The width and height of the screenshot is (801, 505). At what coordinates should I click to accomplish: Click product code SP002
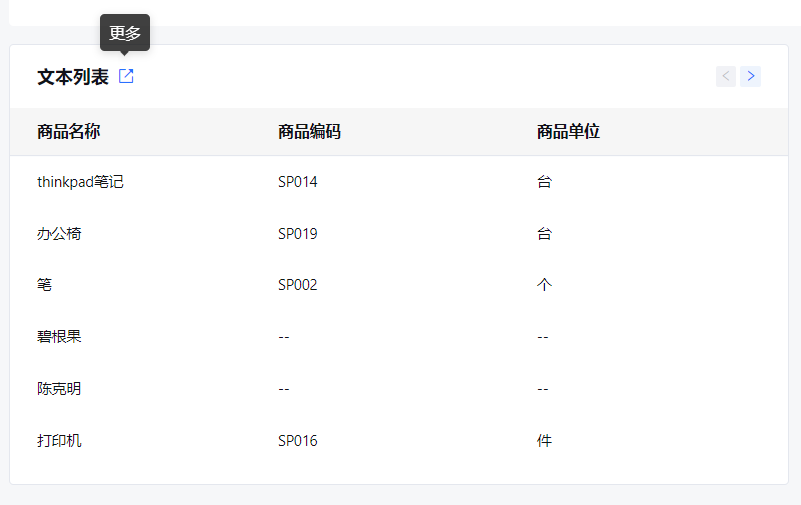tap(297, 284)
